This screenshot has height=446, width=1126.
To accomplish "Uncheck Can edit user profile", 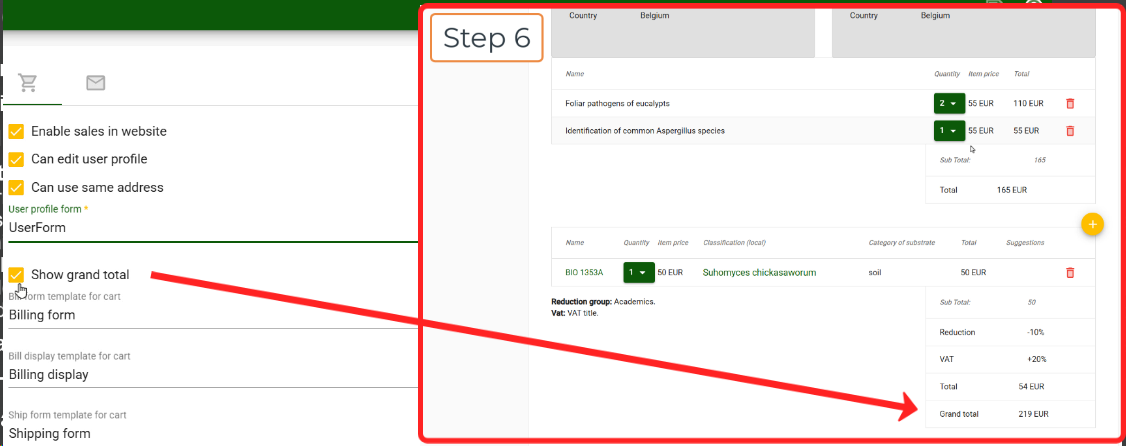I will pyautogui.click(x=16, y=159).
